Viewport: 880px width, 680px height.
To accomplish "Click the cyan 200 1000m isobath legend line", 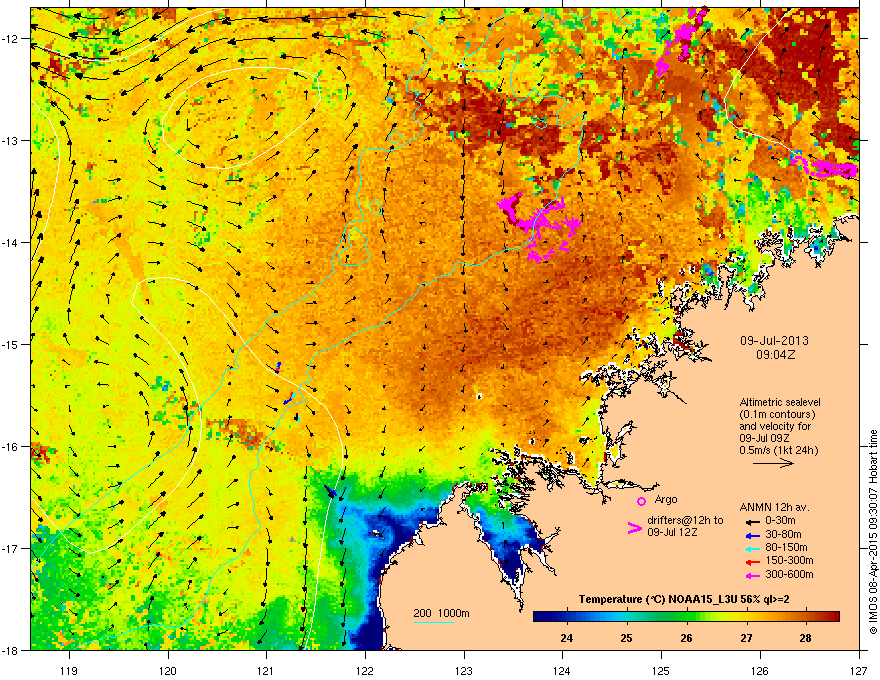I will pos(433,622).
